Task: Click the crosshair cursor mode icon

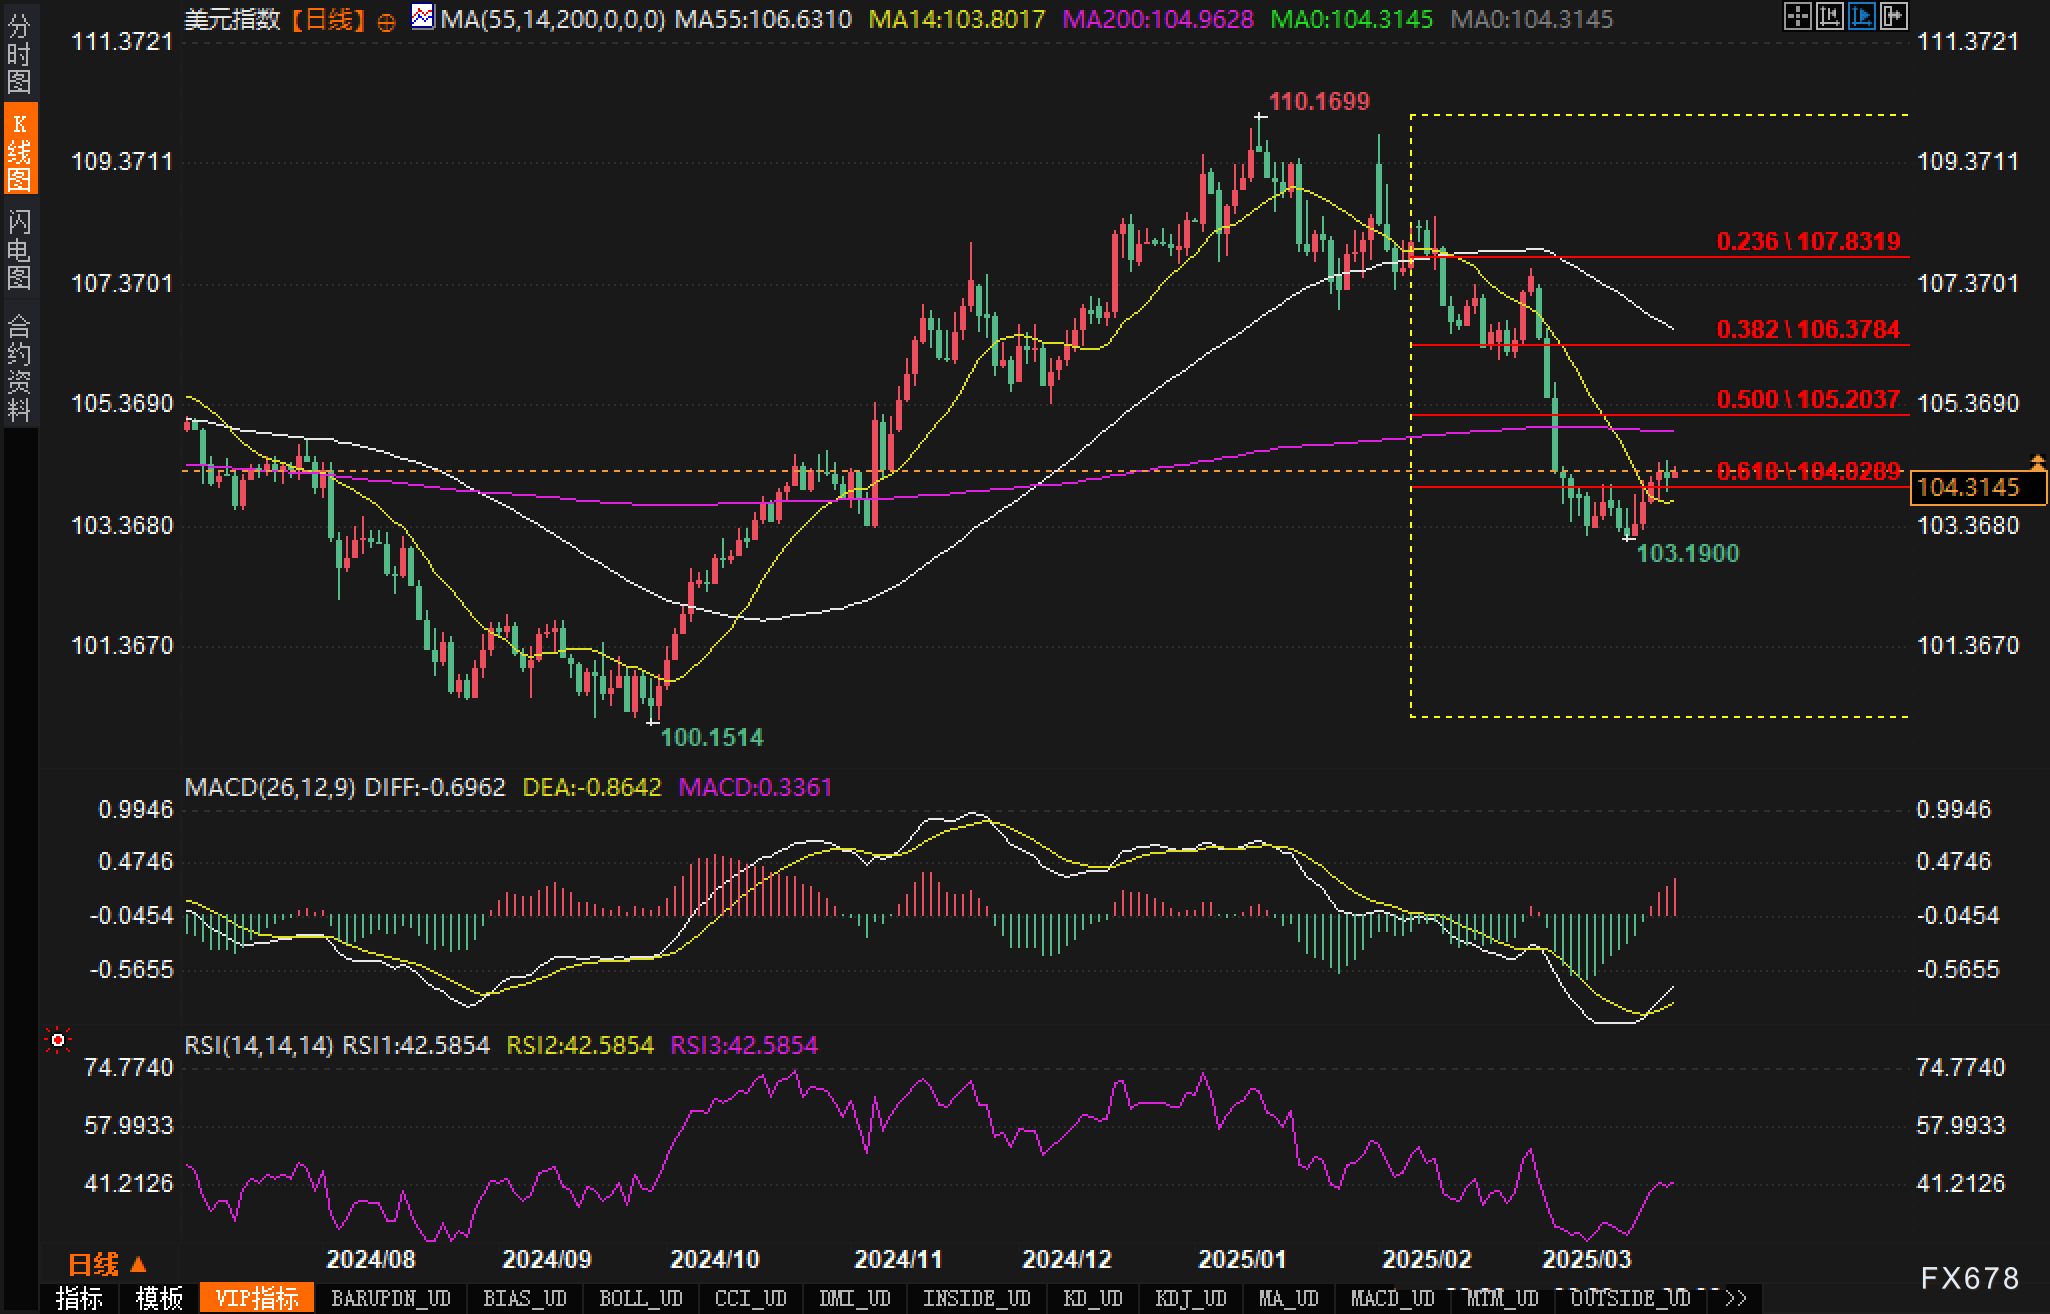Action: [1797, 16]
